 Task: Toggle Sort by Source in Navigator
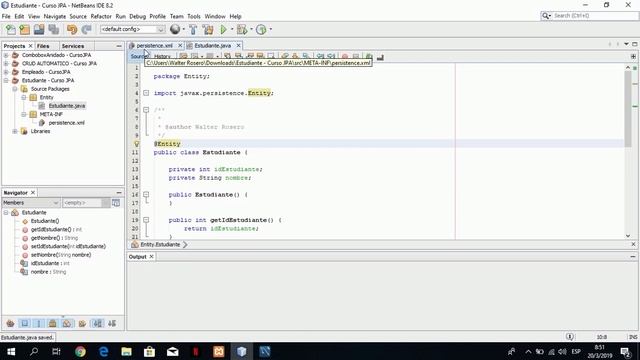pyautogui.click(x=112, y=324)
